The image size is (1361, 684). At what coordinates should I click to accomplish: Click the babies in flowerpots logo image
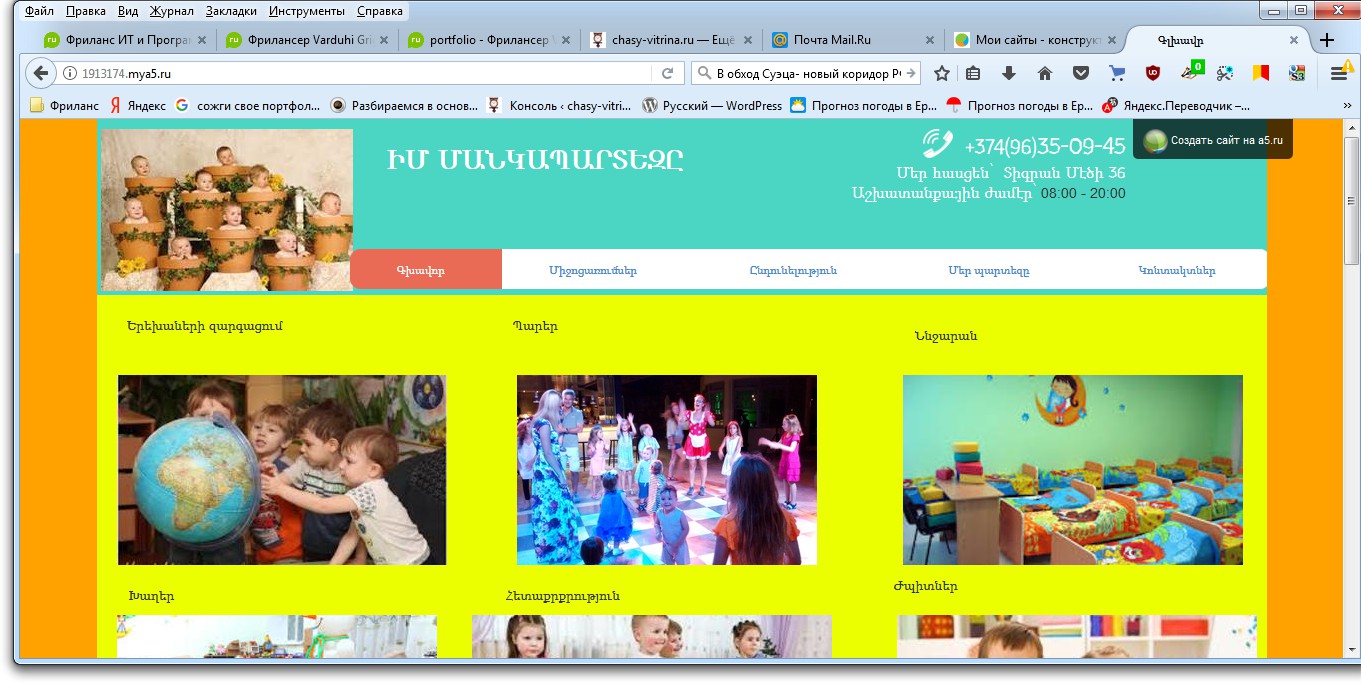[227, 210]
